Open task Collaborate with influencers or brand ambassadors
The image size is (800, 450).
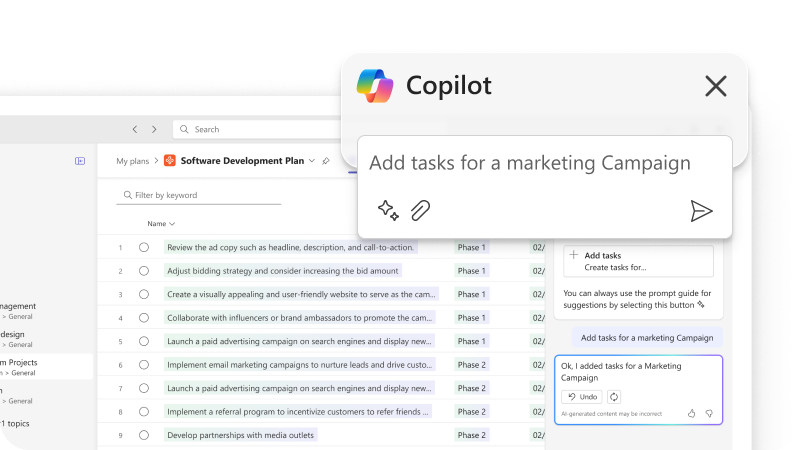click(299, 318)
